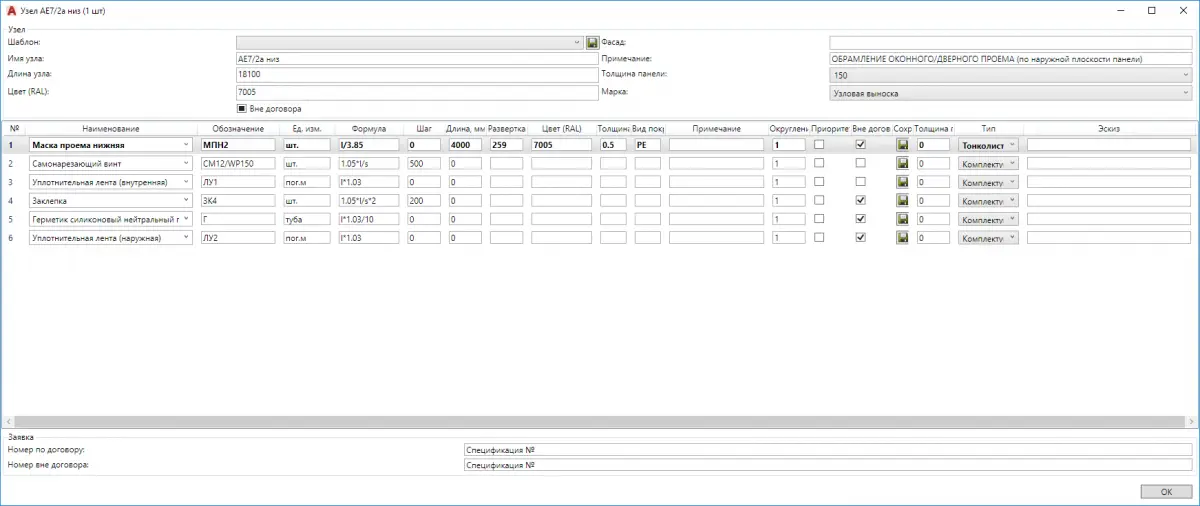Click the Эскиз column header
Screen dimensions: 1200x506
pos(1108,129)
